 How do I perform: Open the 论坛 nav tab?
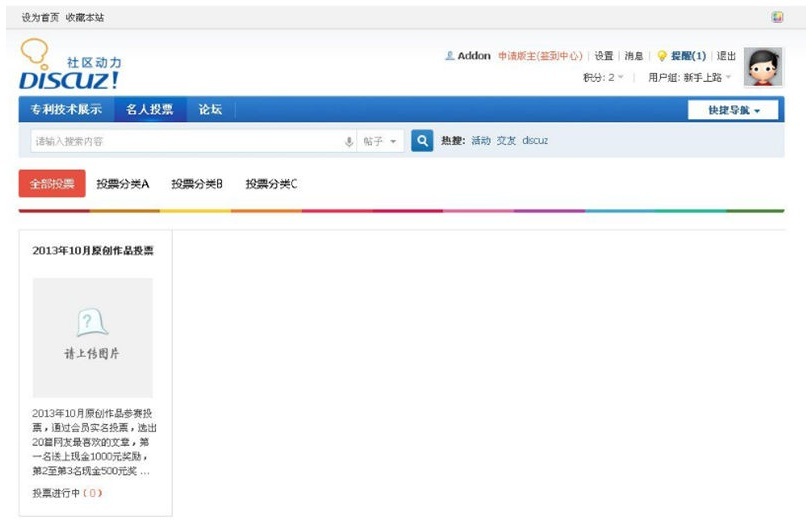point(210,109)
